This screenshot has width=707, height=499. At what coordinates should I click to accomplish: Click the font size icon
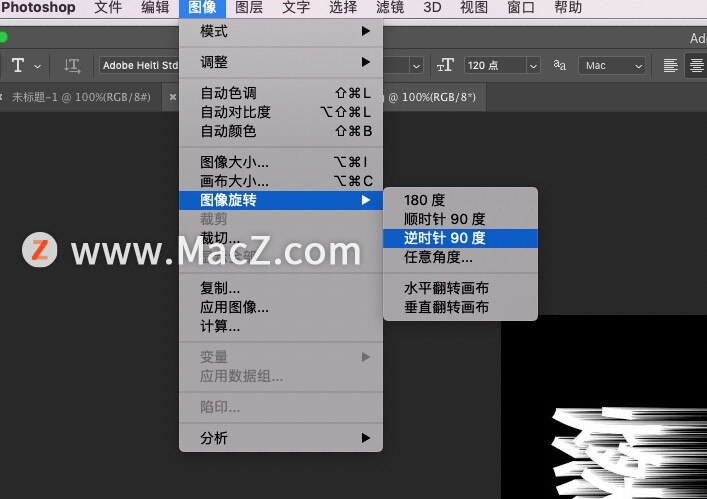(445, 65)
